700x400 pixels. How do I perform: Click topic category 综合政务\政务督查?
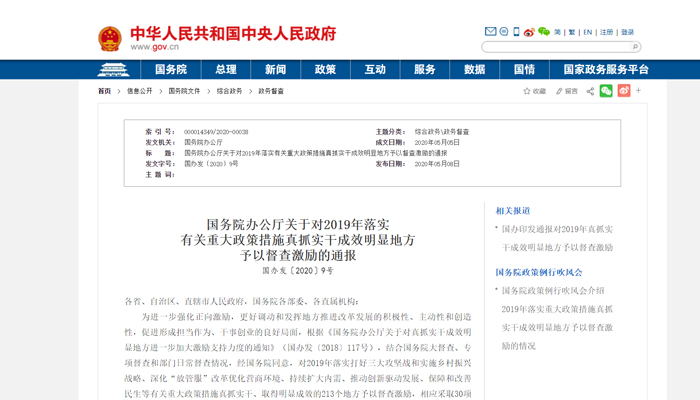point(442,132)
